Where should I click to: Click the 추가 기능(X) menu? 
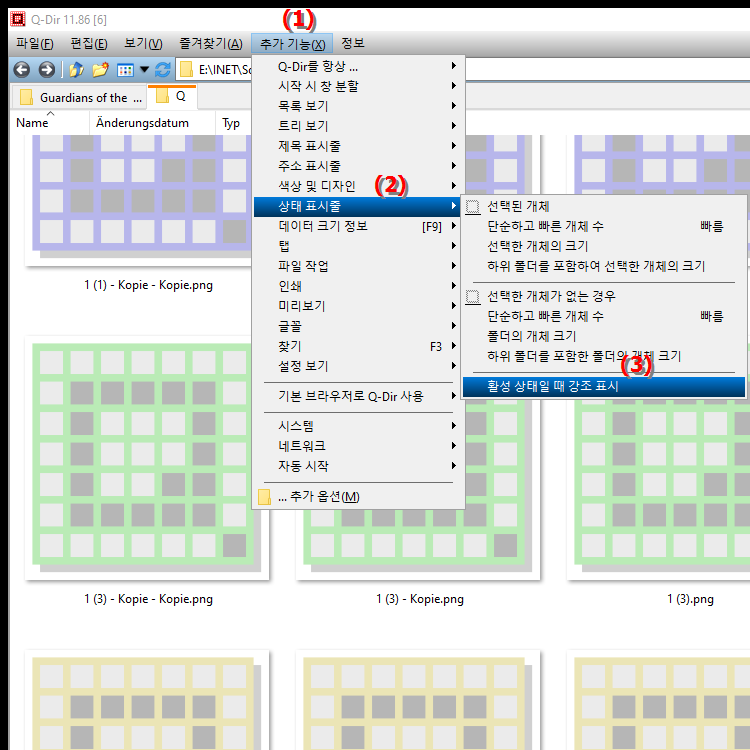pyautogui.click(x=292, y=44)
